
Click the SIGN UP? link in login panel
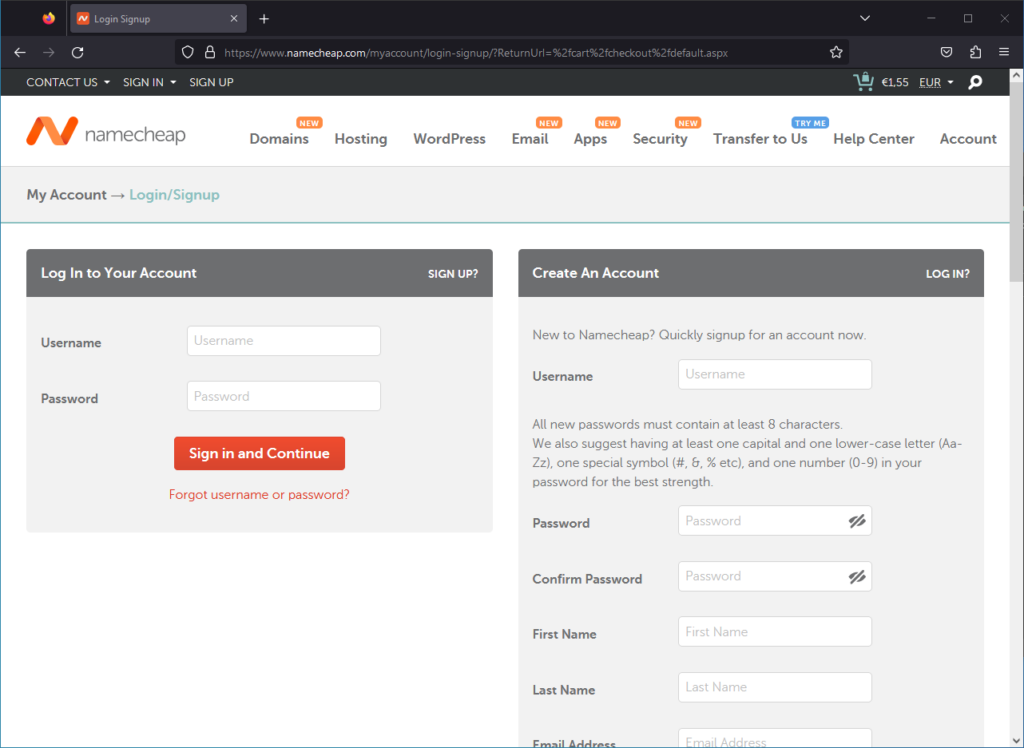point(453,274)
